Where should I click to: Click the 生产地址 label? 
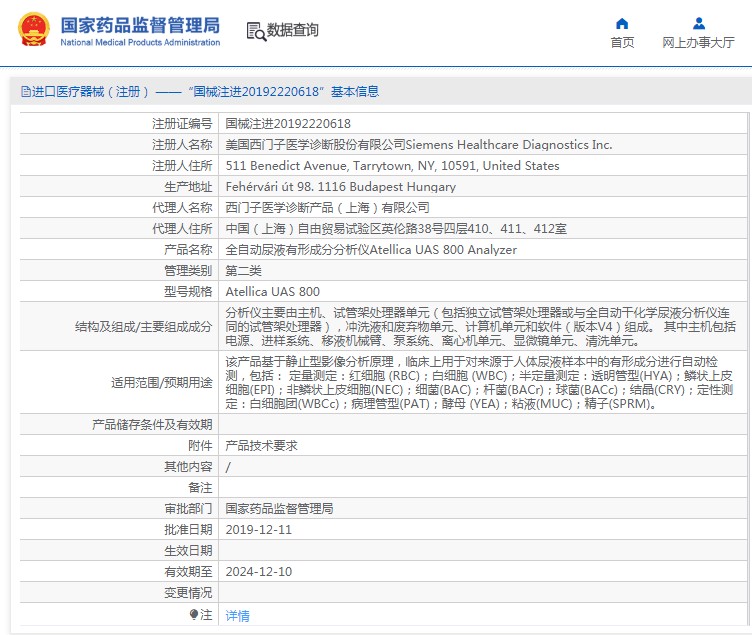tap(188, 187)
